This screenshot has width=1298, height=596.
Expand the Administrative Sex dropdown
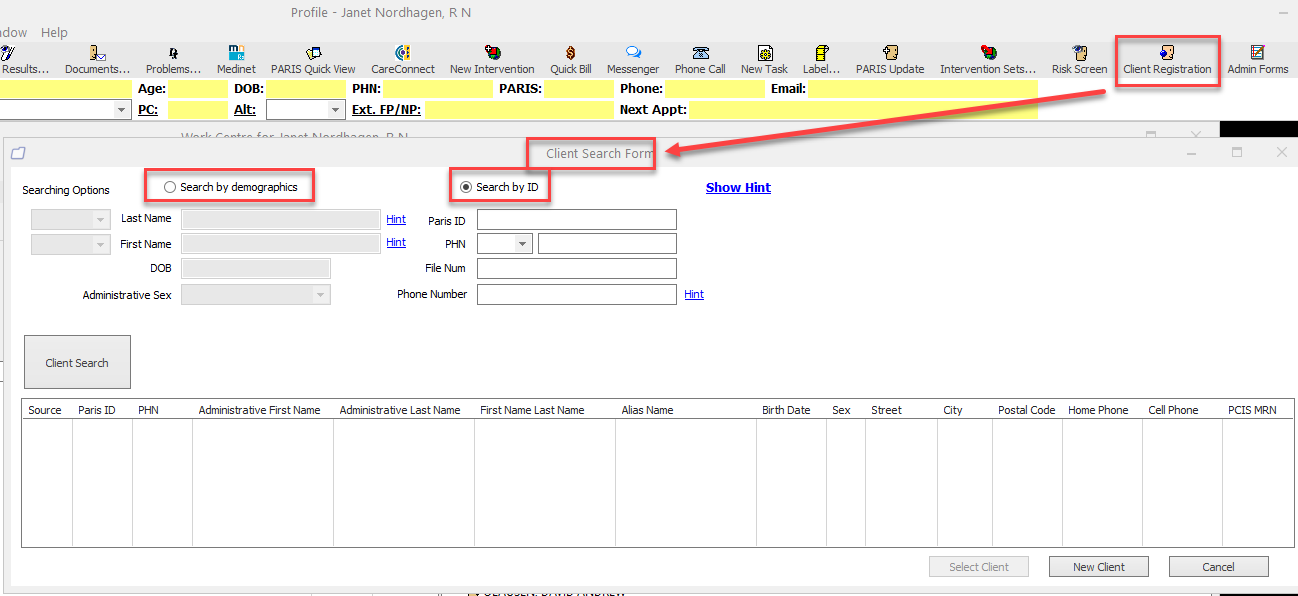coord(318,294)
